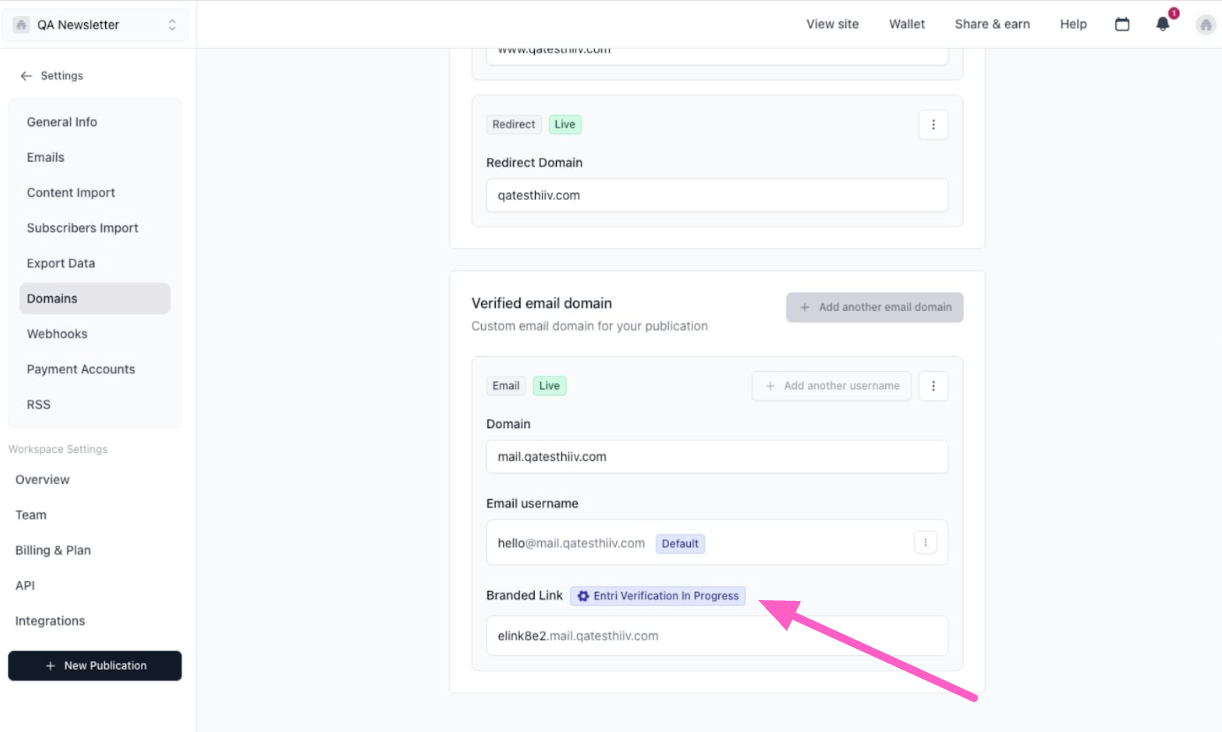Open the Integrations workspace page
The height and width of the screenshot is (732, 1222).
[x=50, y=621]
